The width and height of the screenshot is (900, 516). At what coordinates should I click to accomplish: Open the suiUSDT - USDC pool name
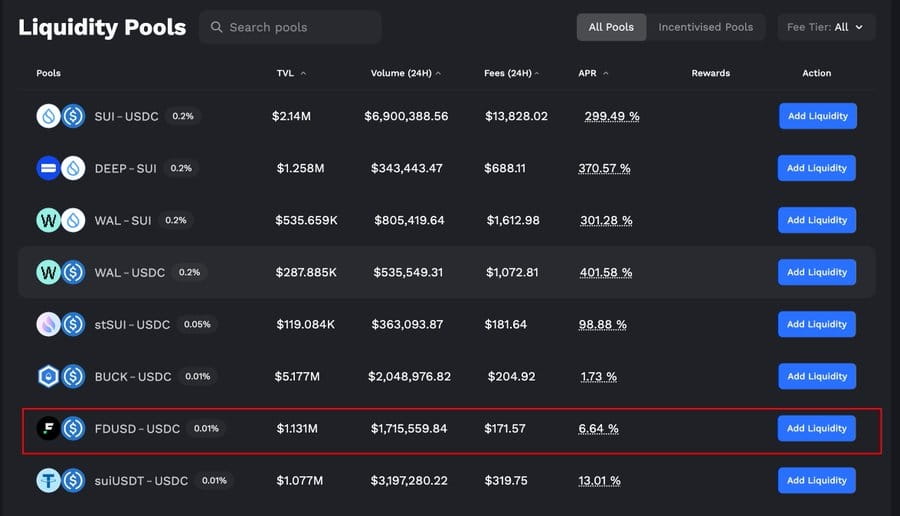pyautogui.click(x=141, y=481)
